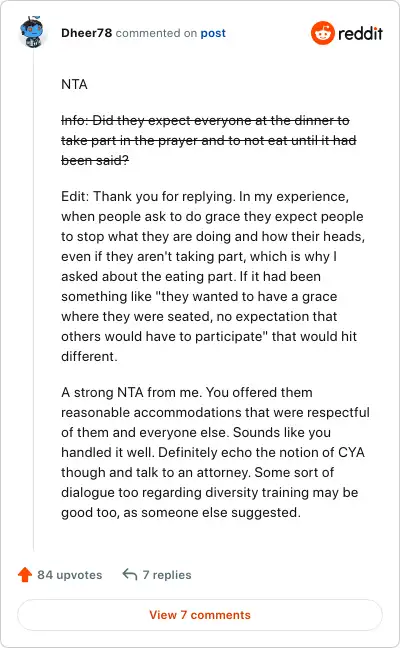Click the orange Reddit Snoo logo icon

click(322, 33)
